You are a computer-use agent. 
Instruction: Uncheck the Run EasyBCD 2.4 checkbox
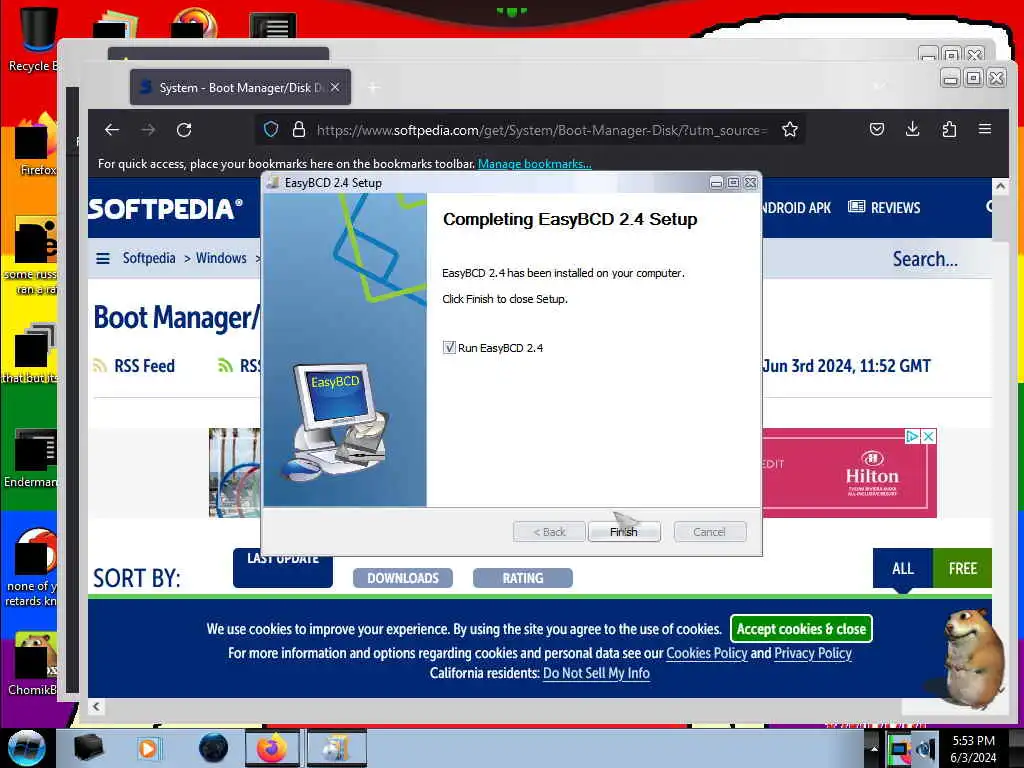pyautogui.click(x=449, y=347)
